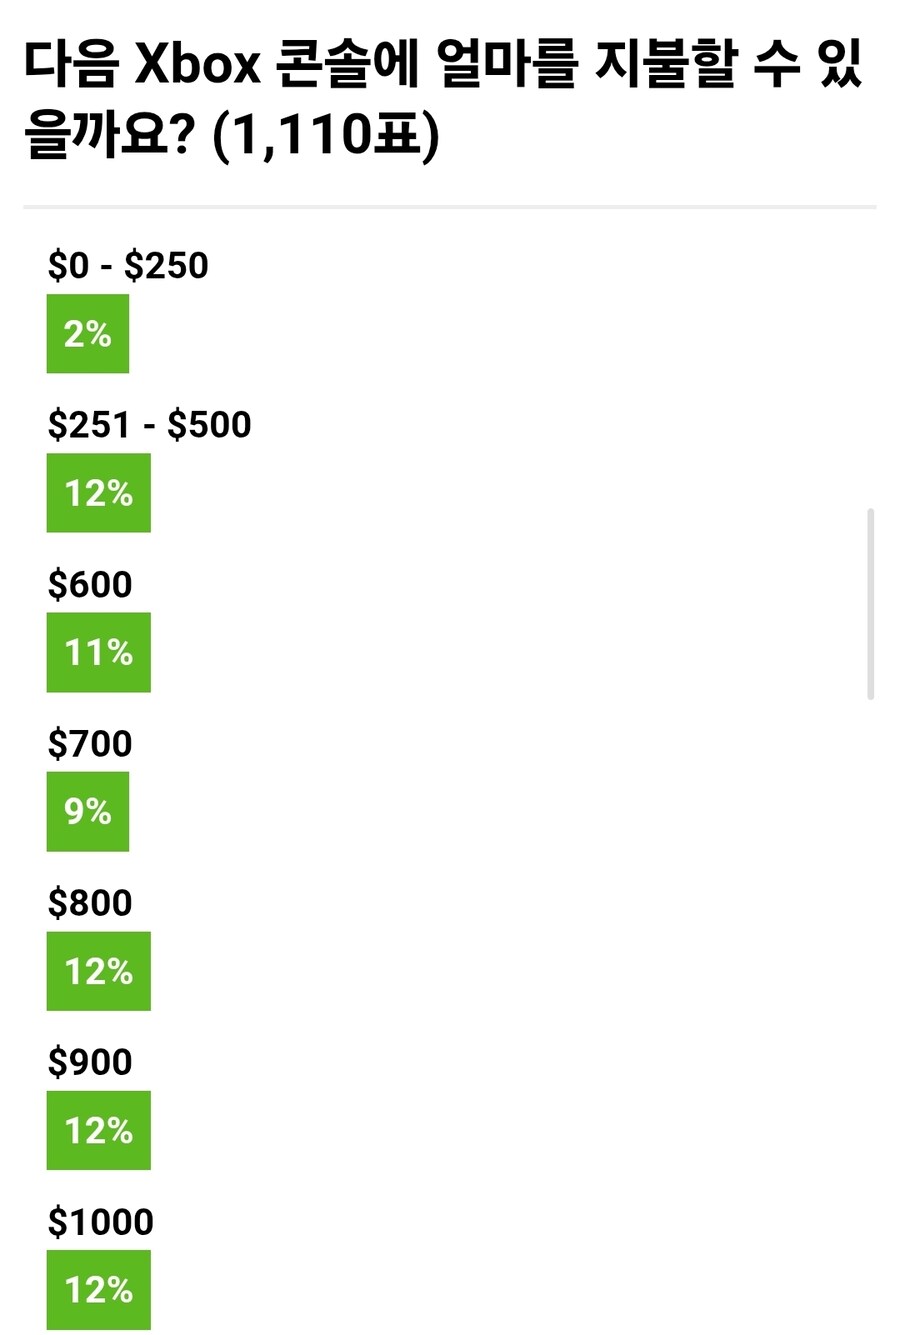
Task: Click the green 11% result bar
Action: pos(99,652)
